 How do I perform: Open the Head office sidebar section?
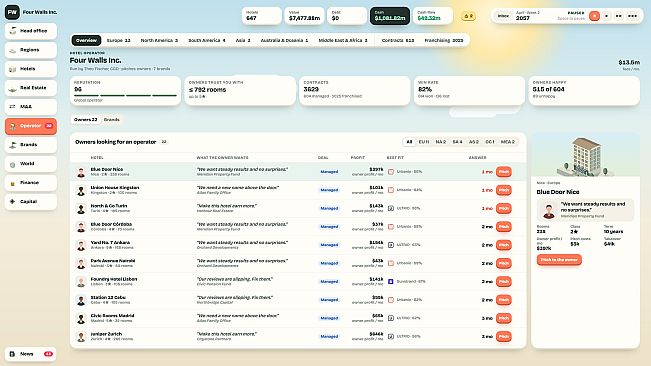(x=31, y=31)
